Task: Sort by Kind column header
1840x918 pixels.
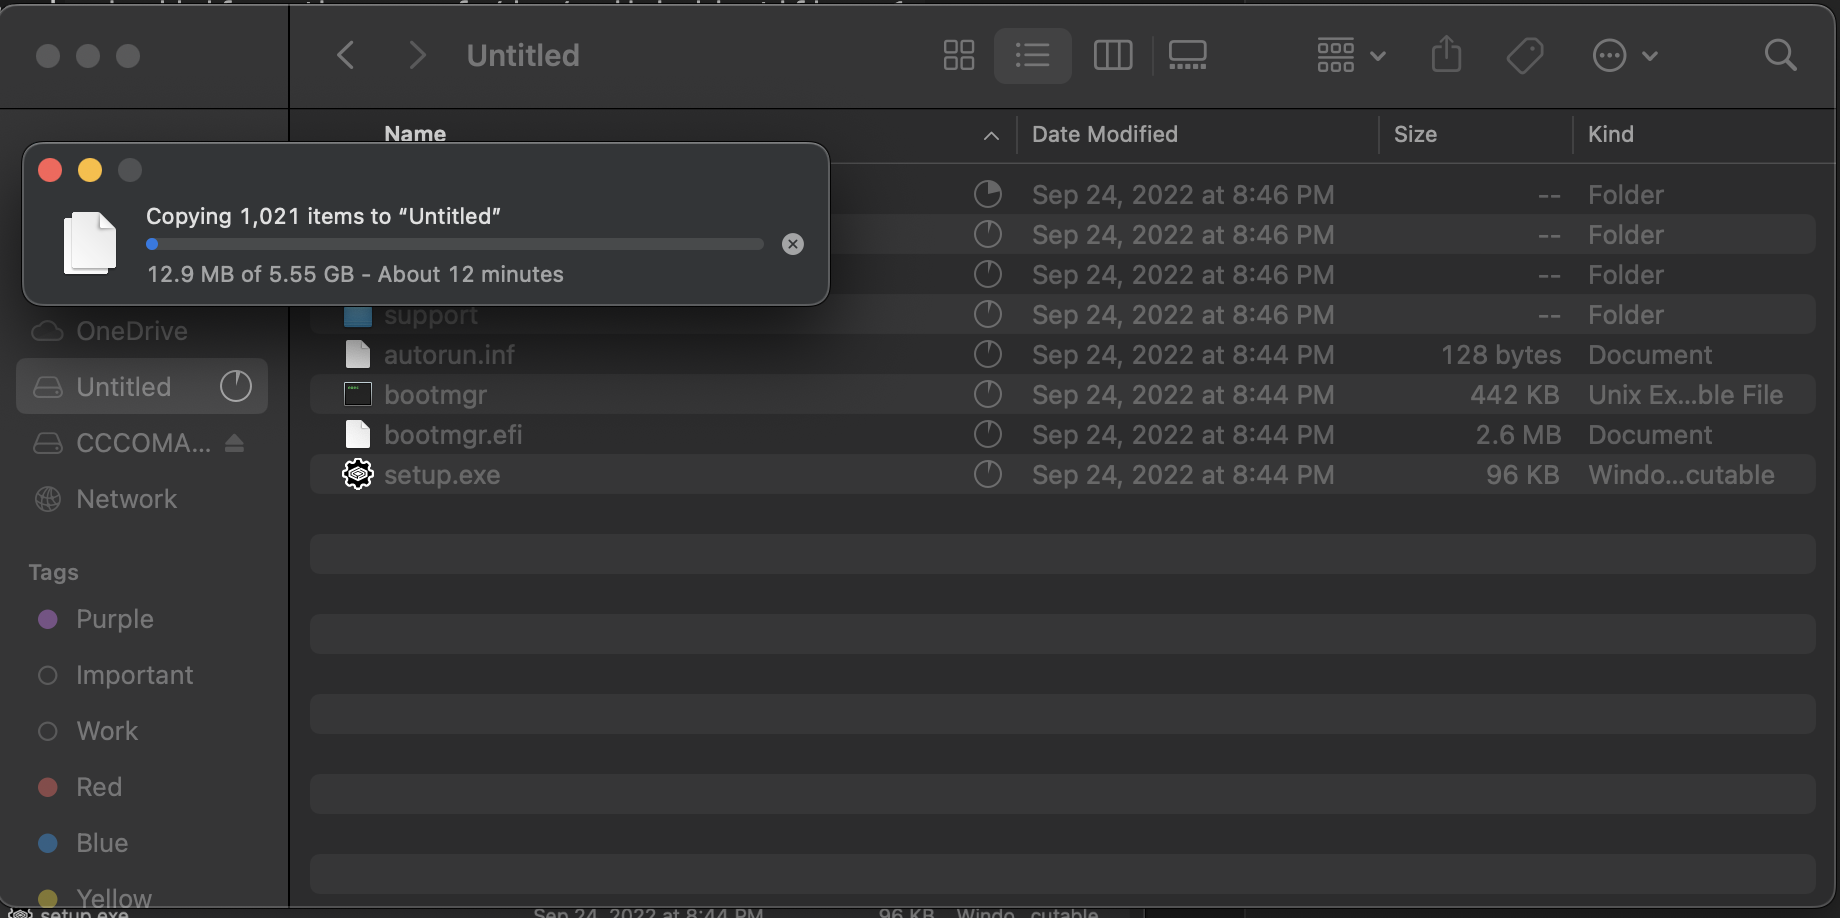Action: pos(1610,134)
